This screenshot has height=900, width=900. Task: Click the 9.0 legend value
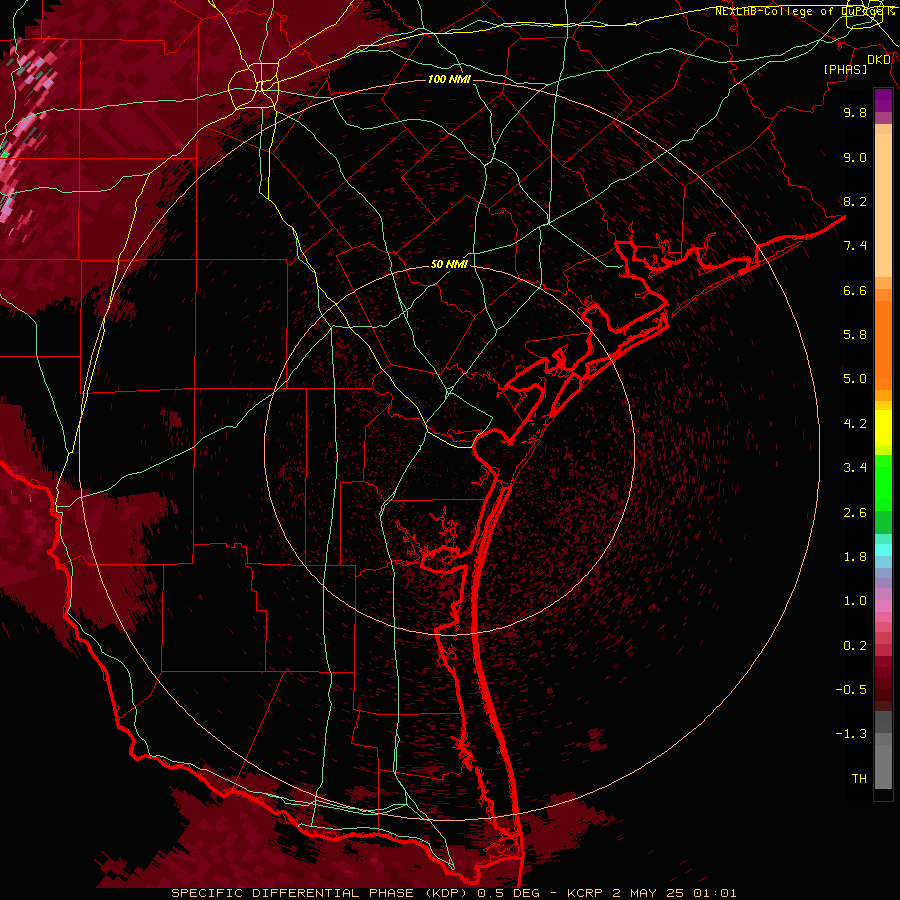click(855, 157)
